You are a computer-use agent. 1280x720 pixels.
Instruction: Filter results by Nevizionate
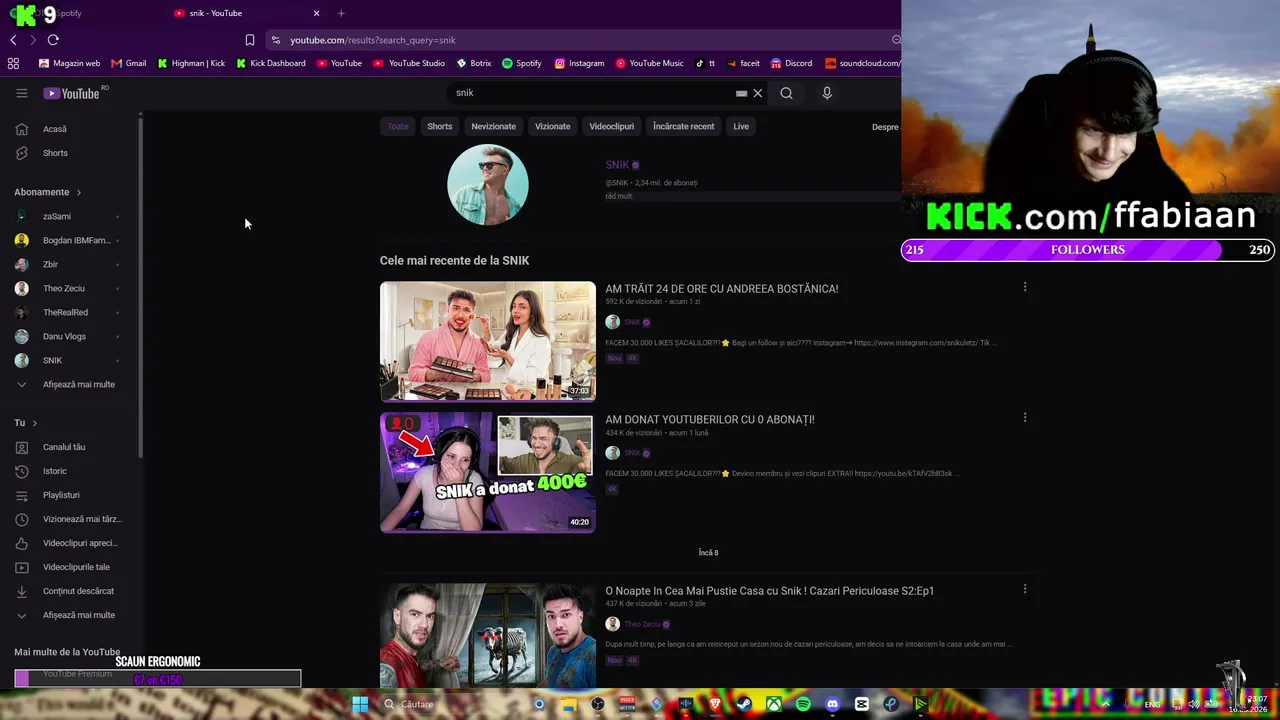click(x=494, y=126)
